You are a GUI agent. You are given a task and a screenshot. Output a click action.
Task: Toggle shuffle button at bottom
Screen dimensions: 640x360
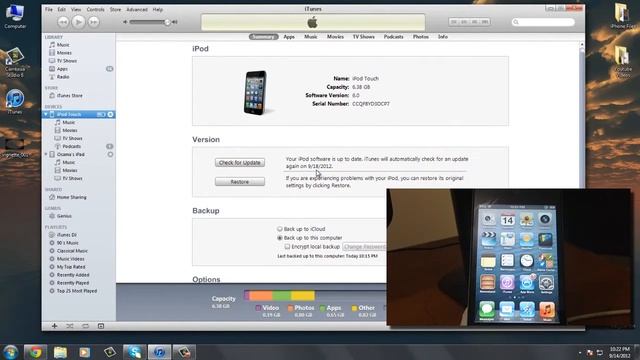70,326
